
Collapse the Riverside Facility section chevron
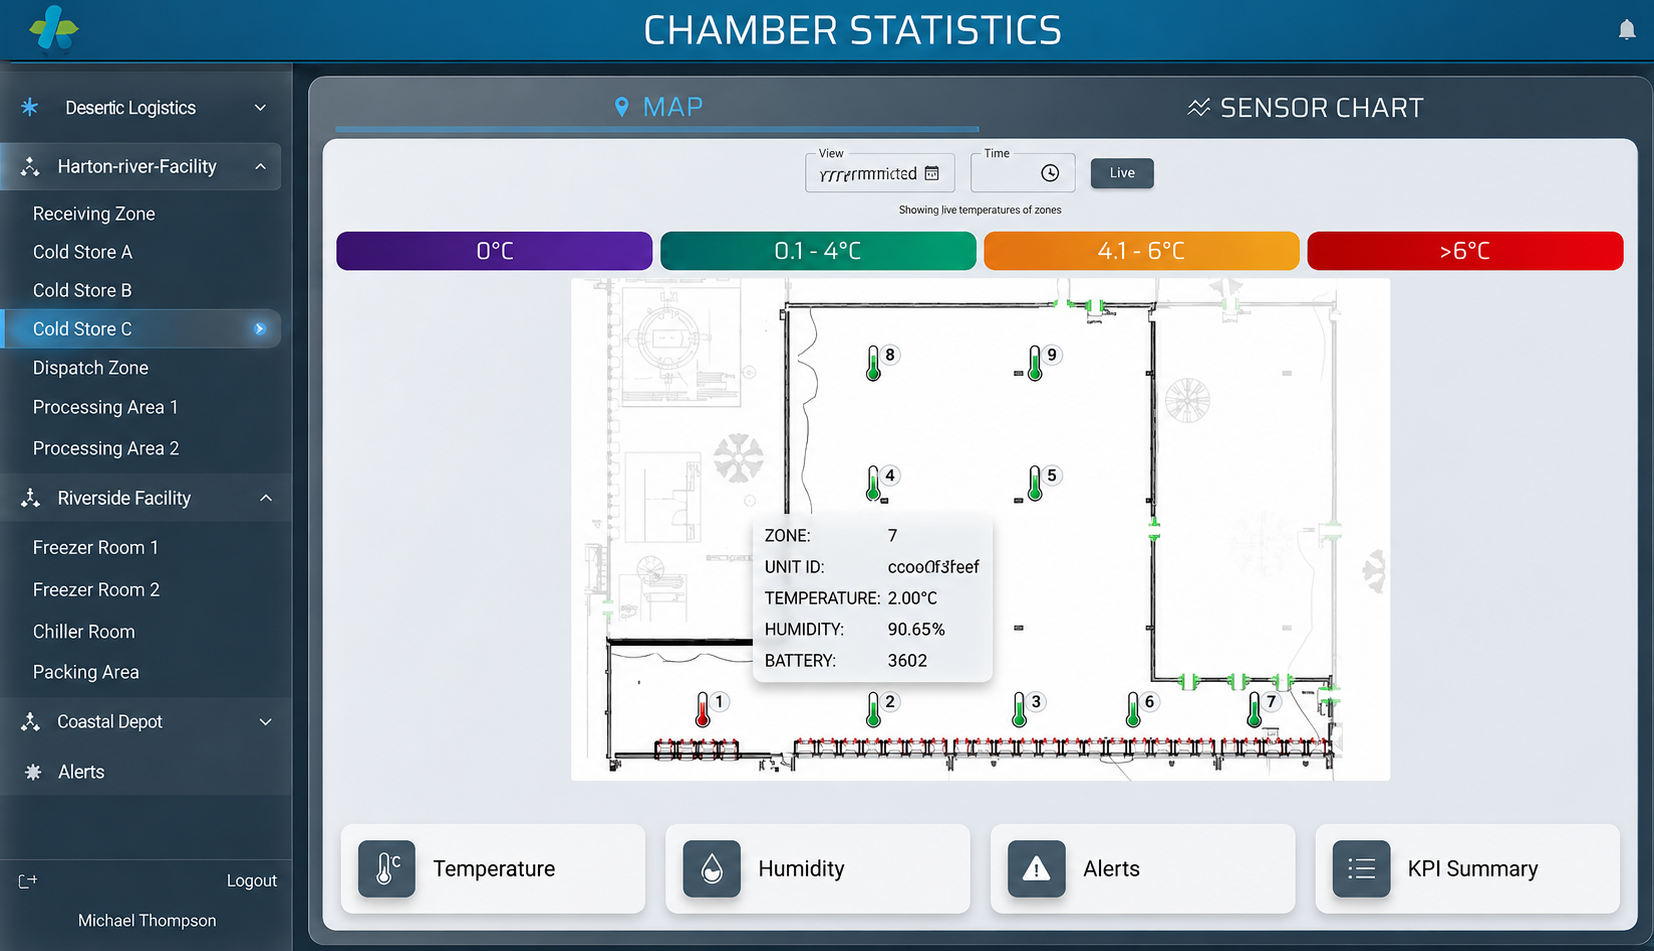(x=266, y=498)
